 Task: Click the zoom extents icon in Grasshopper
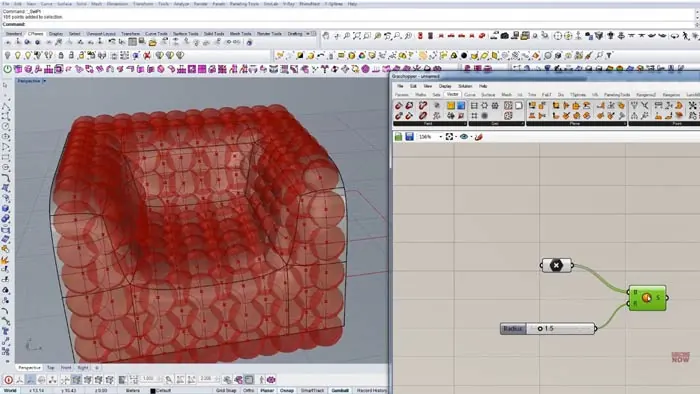(449, 137)
